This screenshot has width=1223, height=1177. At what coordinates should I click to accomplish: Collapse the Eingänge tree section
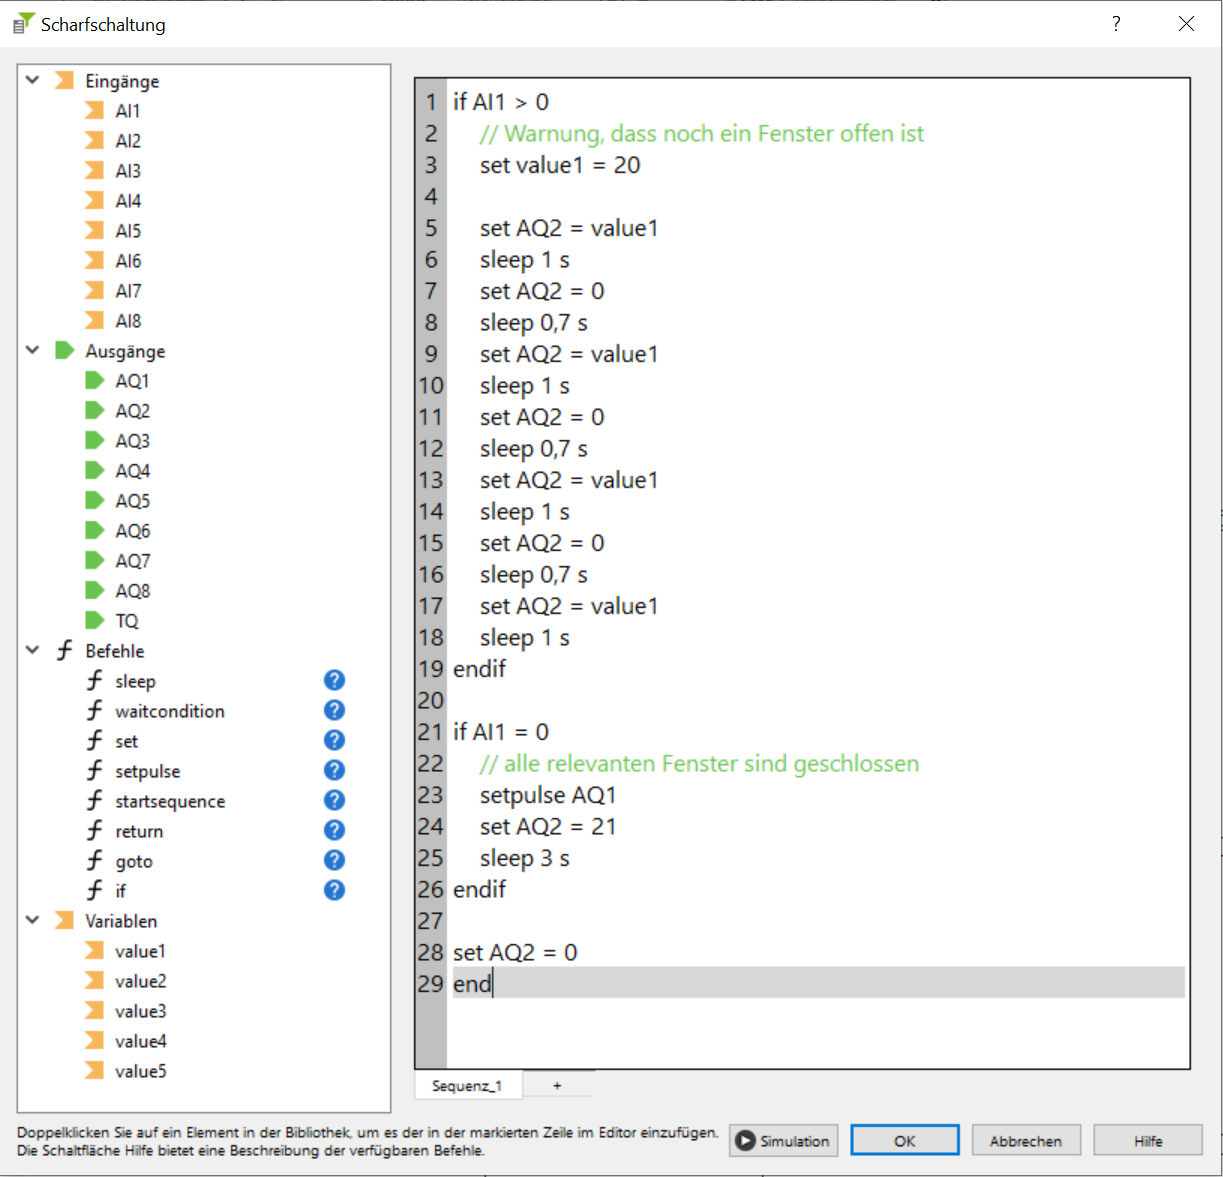pyautogui.click(x=33, y=80)
